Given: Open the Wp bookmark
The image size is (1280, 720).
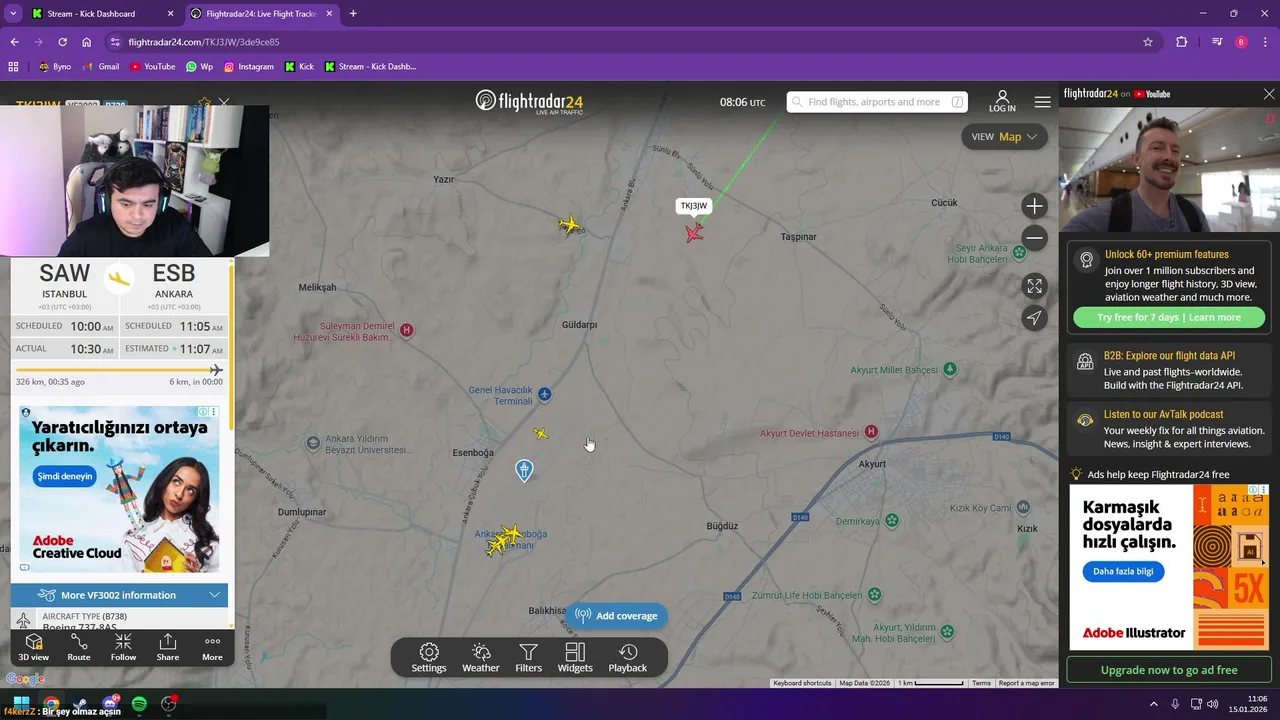Looking at the screenshot, I should 200,67.
